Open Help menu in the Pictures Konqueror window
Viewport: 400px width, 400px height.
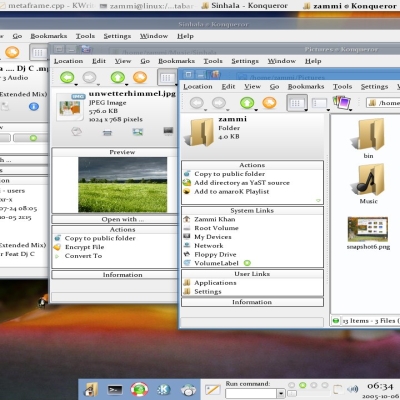point(313,61)
